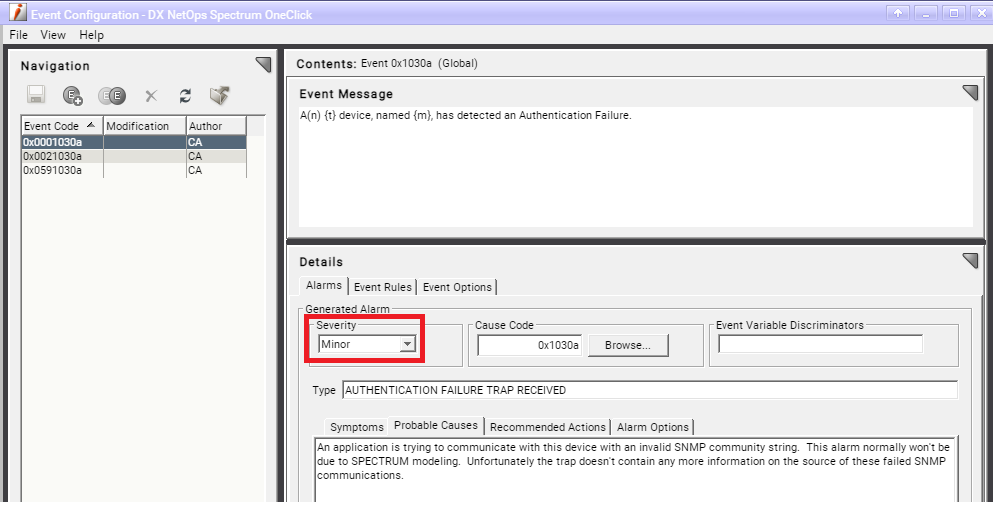999x506 pixels.
Task: Click in the Event Message text area
Action: (x=636, y=167)
